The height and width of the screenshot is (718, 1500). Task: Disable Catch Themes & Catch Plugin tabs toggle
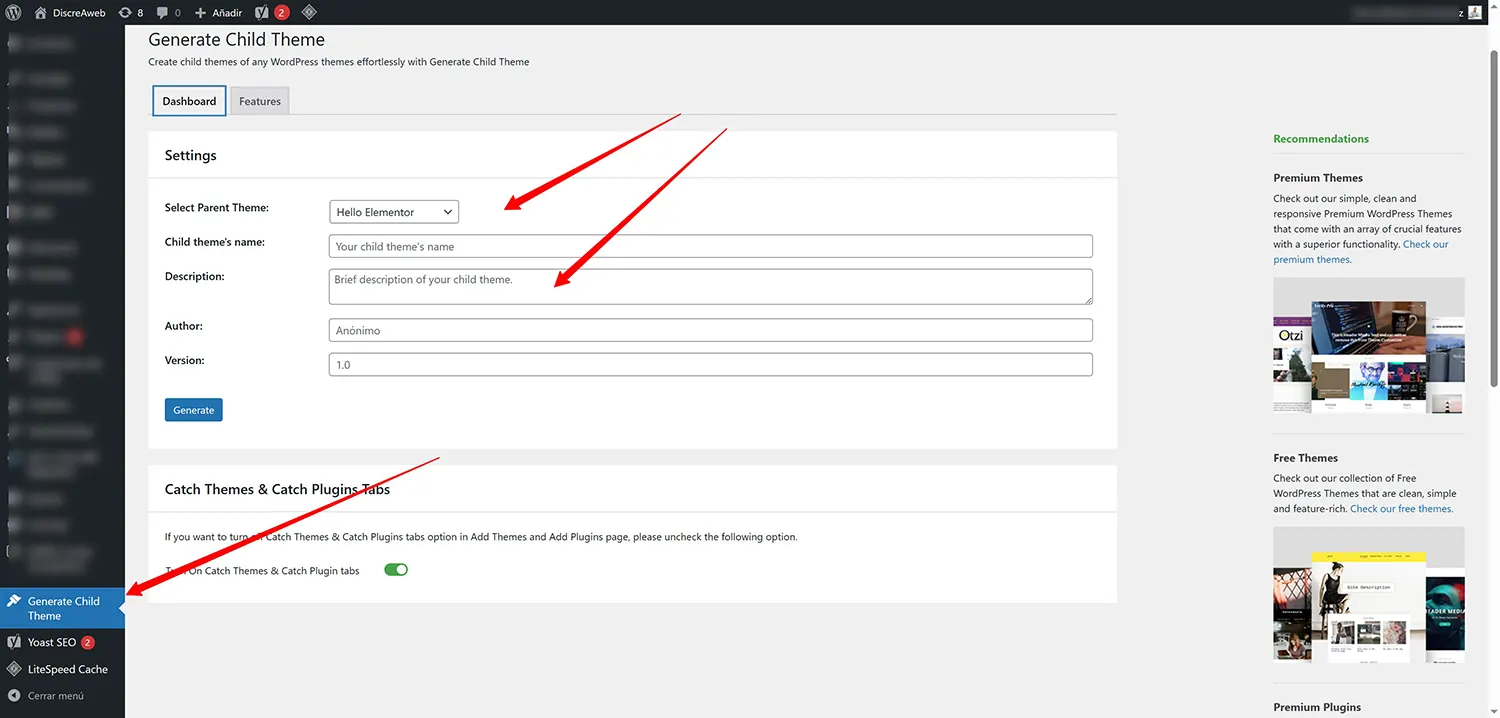395,570
